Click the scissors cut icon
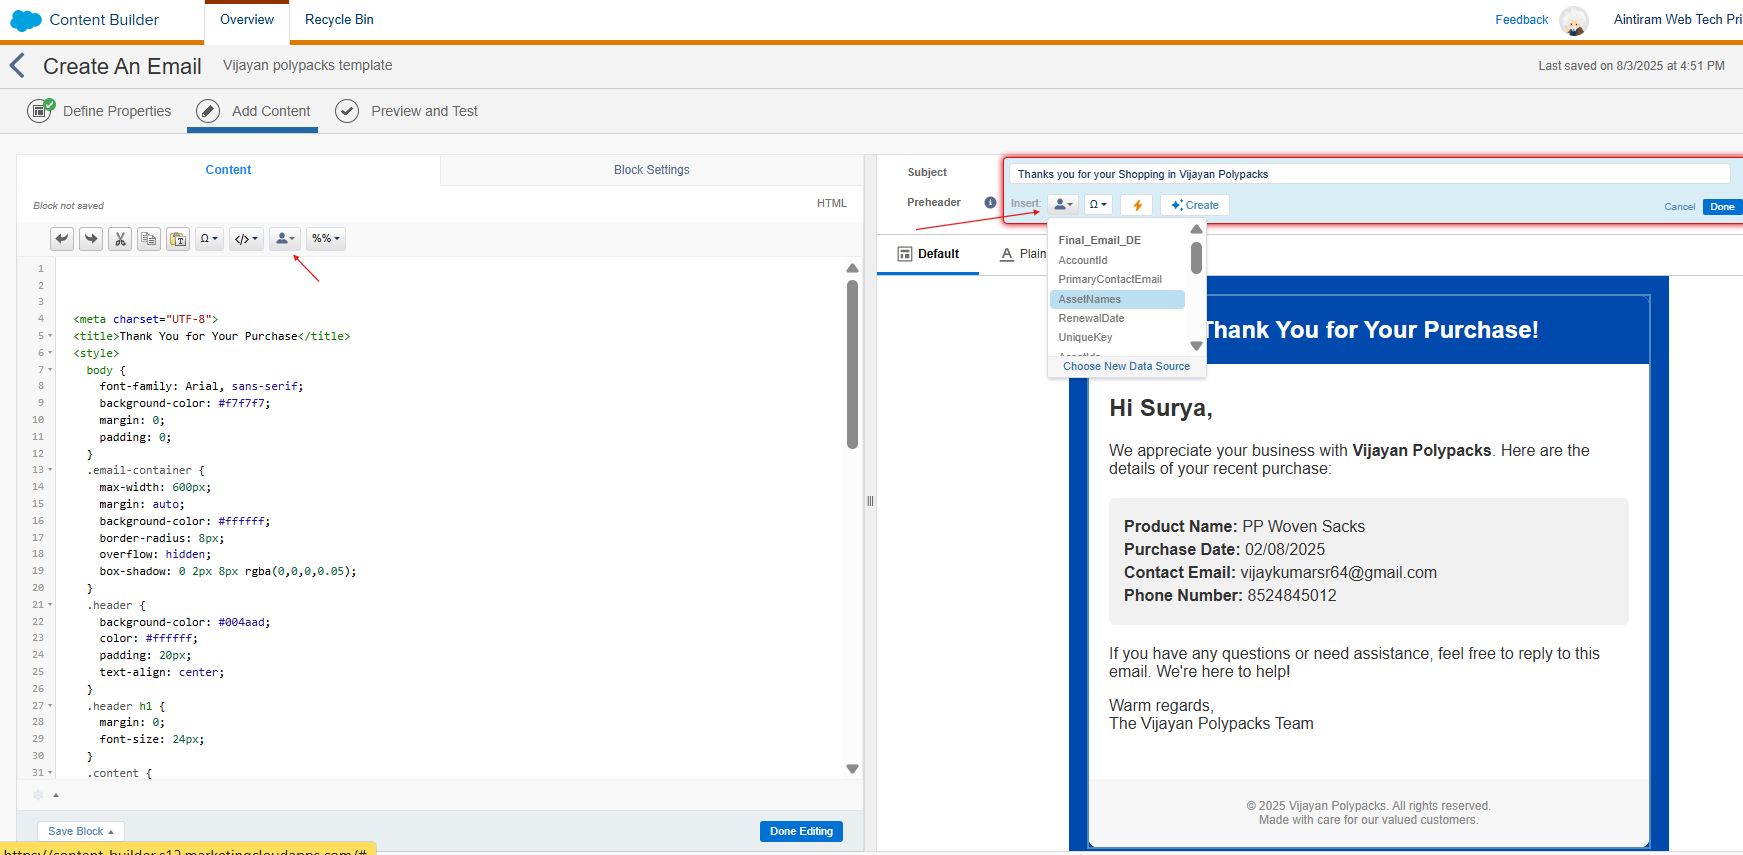The width and height of the screenshot is (1743, 855). (x=120, y=239)
